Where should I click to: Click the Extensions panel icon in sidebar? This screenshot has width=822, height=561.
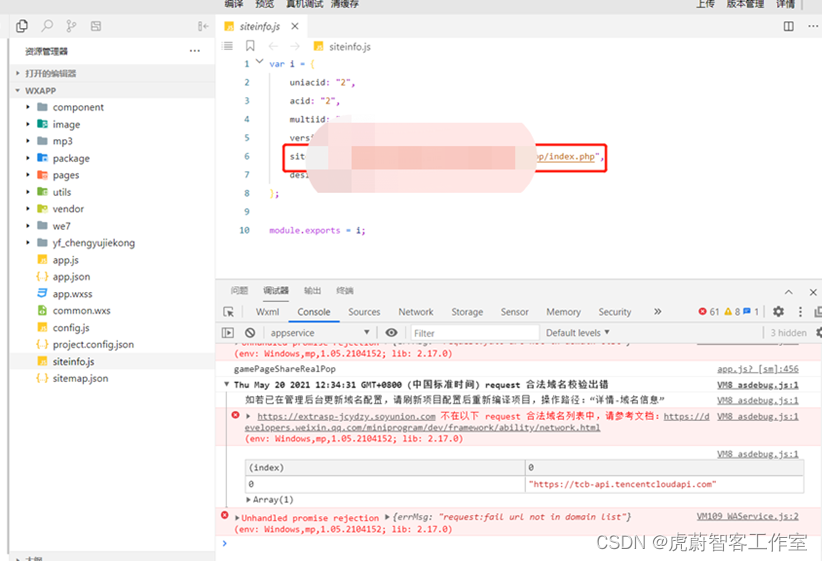pos(95,26)
